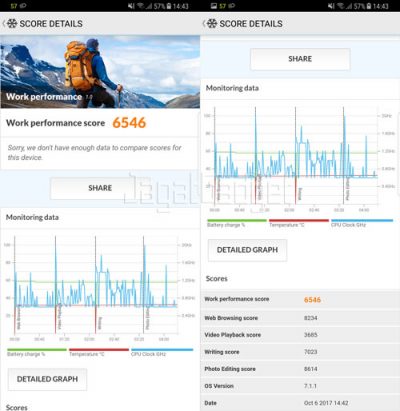Tap SHARE button under the comparison data message

(x=100, y=188)
